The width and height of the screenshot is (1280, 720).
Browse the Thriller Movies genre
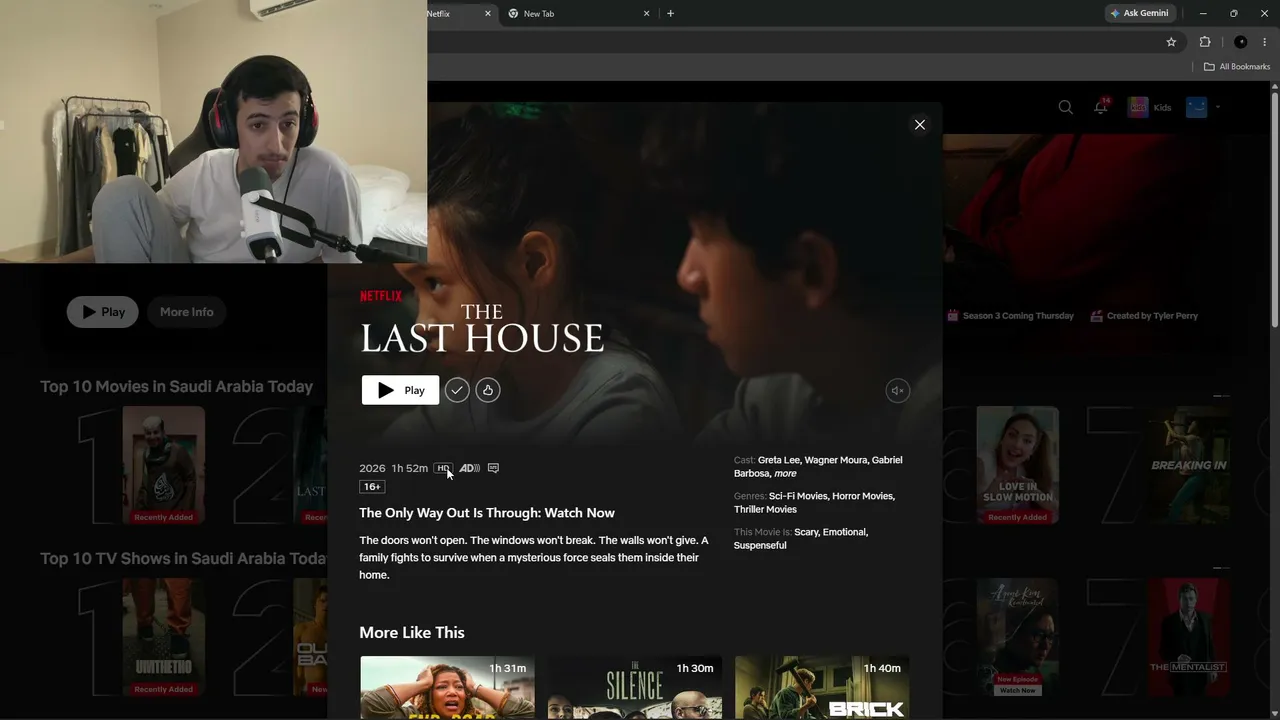765,510
